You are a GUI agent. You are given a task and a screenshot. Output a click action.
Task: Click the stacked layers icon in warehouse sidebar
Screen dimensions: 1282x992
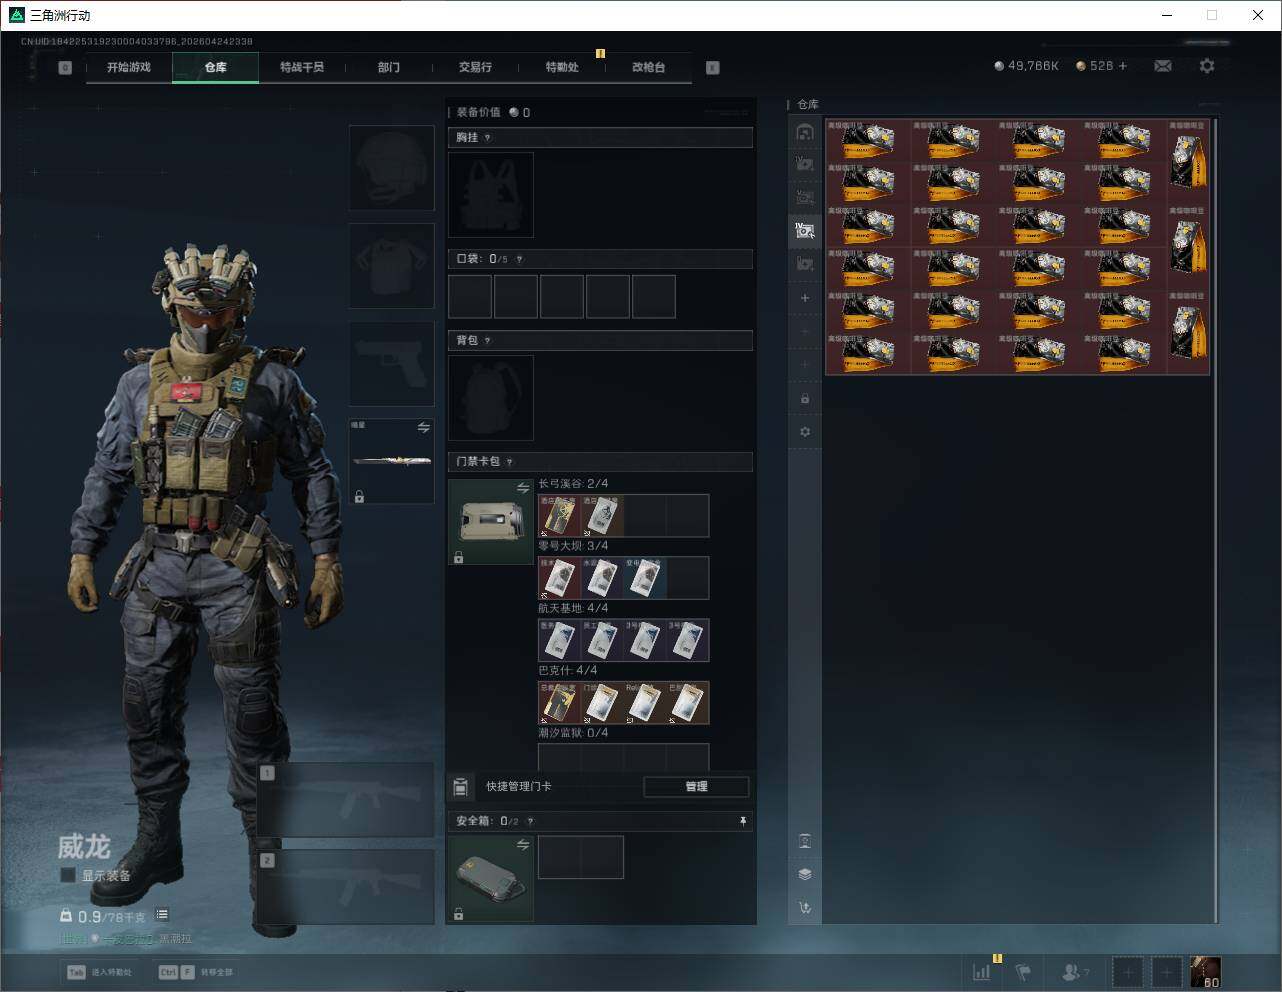(x=805, y=874)
